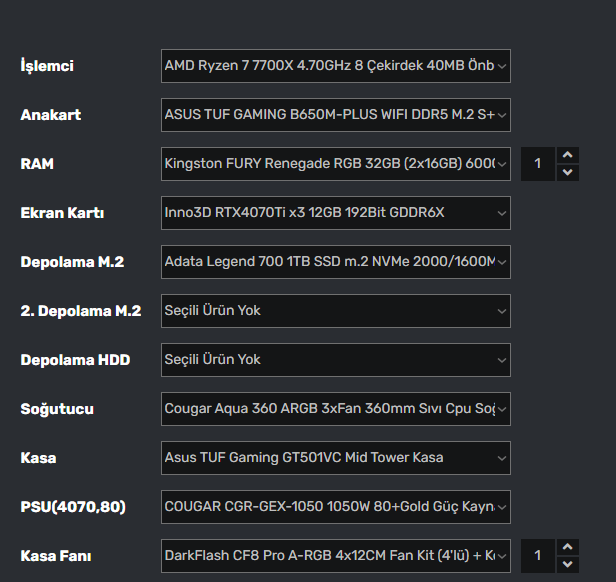Select a drive in Depolama HDD dropdown
The height and width of the screenshot is (582, 616).
(x=335, y=360)
